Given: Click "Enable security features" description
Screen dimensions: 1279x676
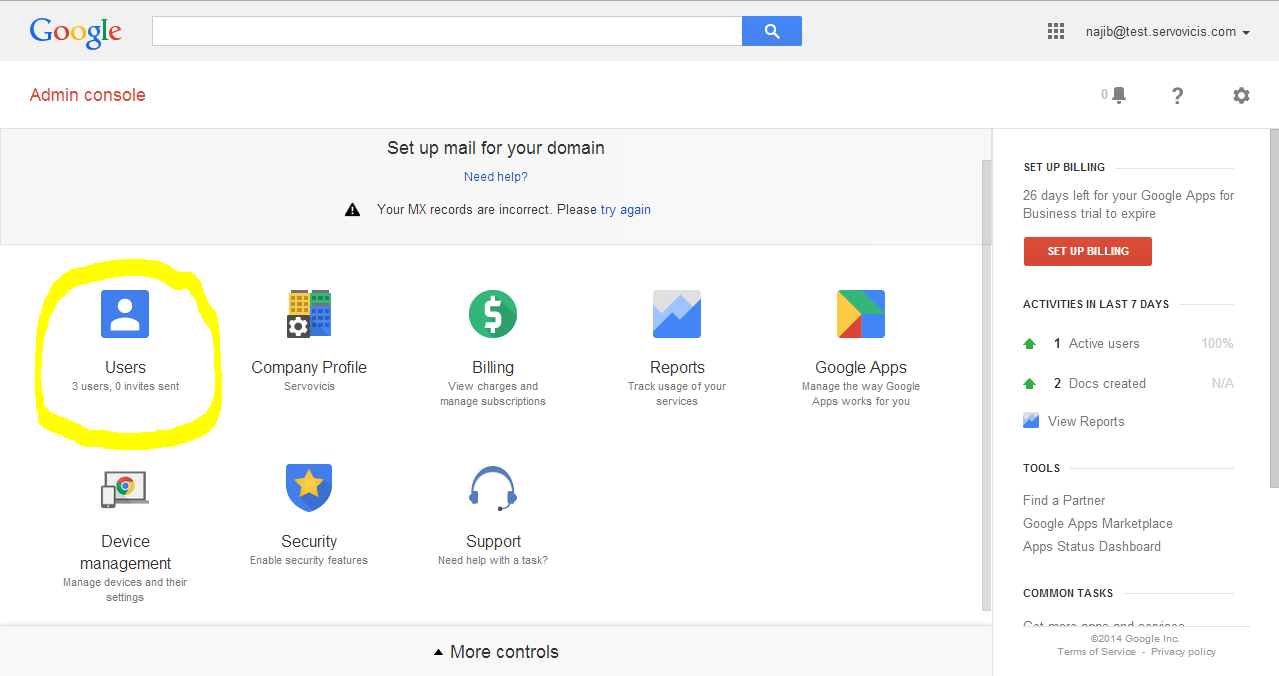Looking at the screenshot, I should click(309, 560).
